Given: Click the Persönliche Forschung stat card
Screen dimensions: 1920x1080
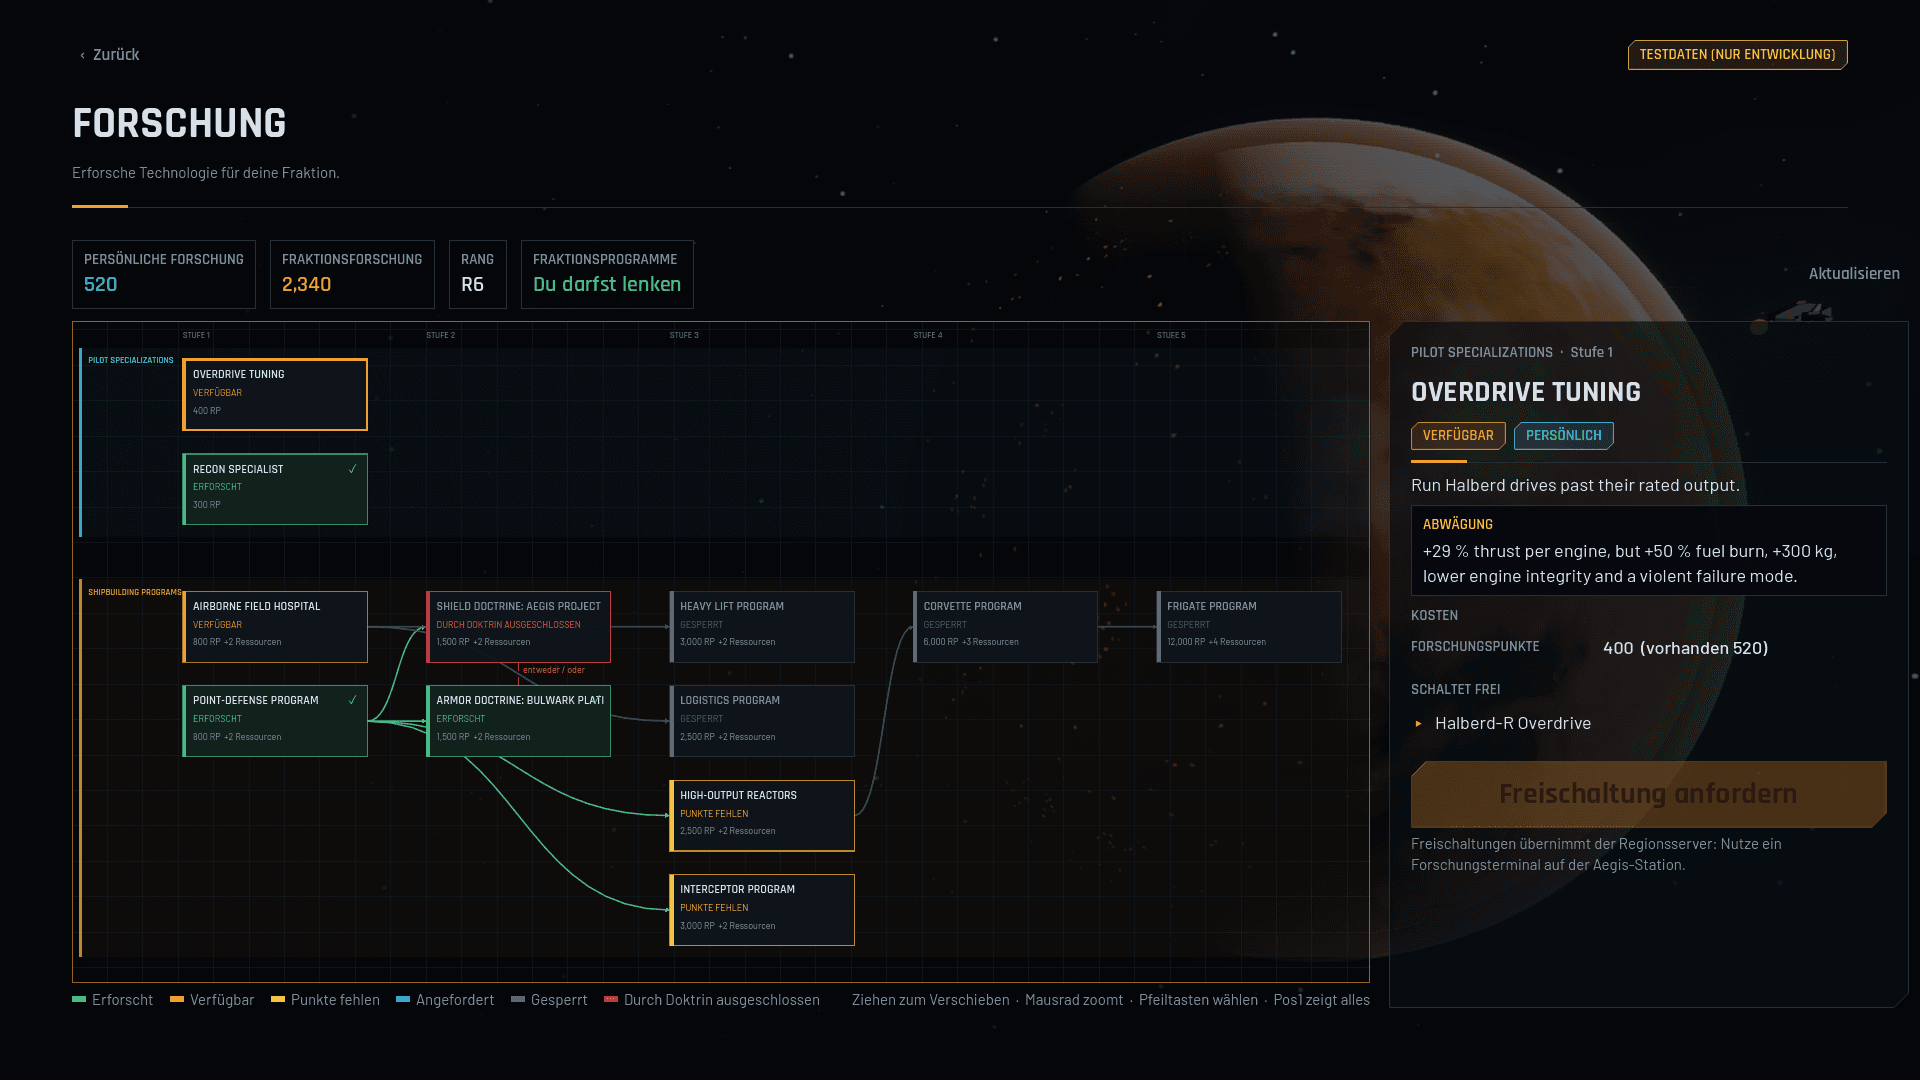Looking at the screenshot, I should click(x=164, y=274).
